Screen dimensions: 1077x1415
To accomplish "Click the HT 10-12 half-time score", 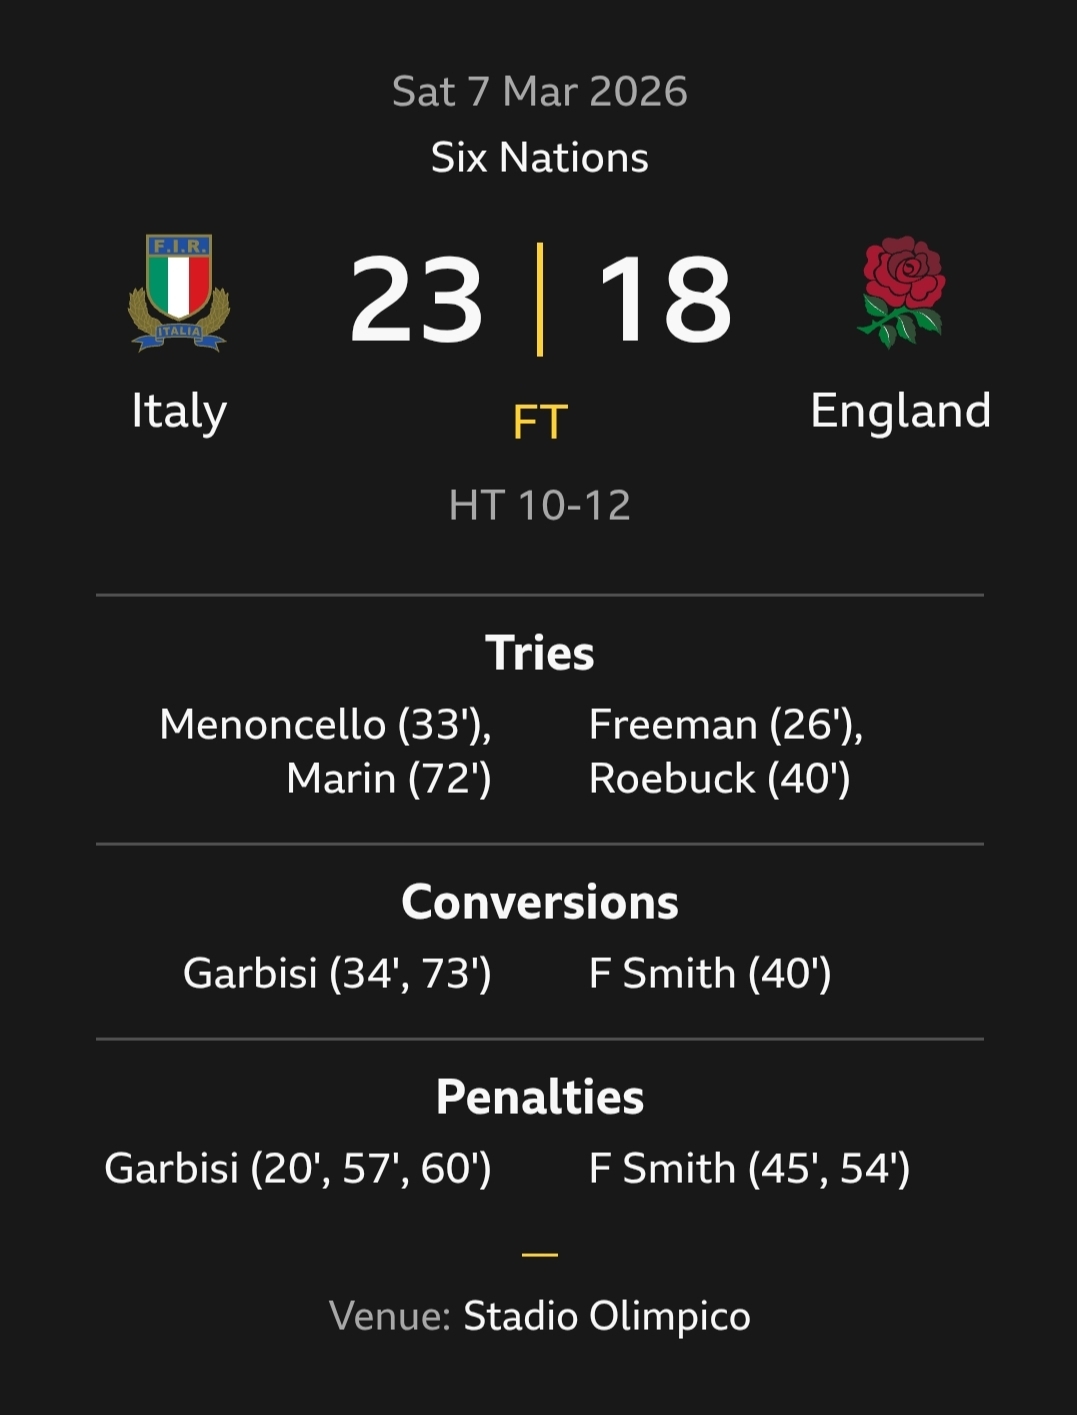I will coord(539,505).
